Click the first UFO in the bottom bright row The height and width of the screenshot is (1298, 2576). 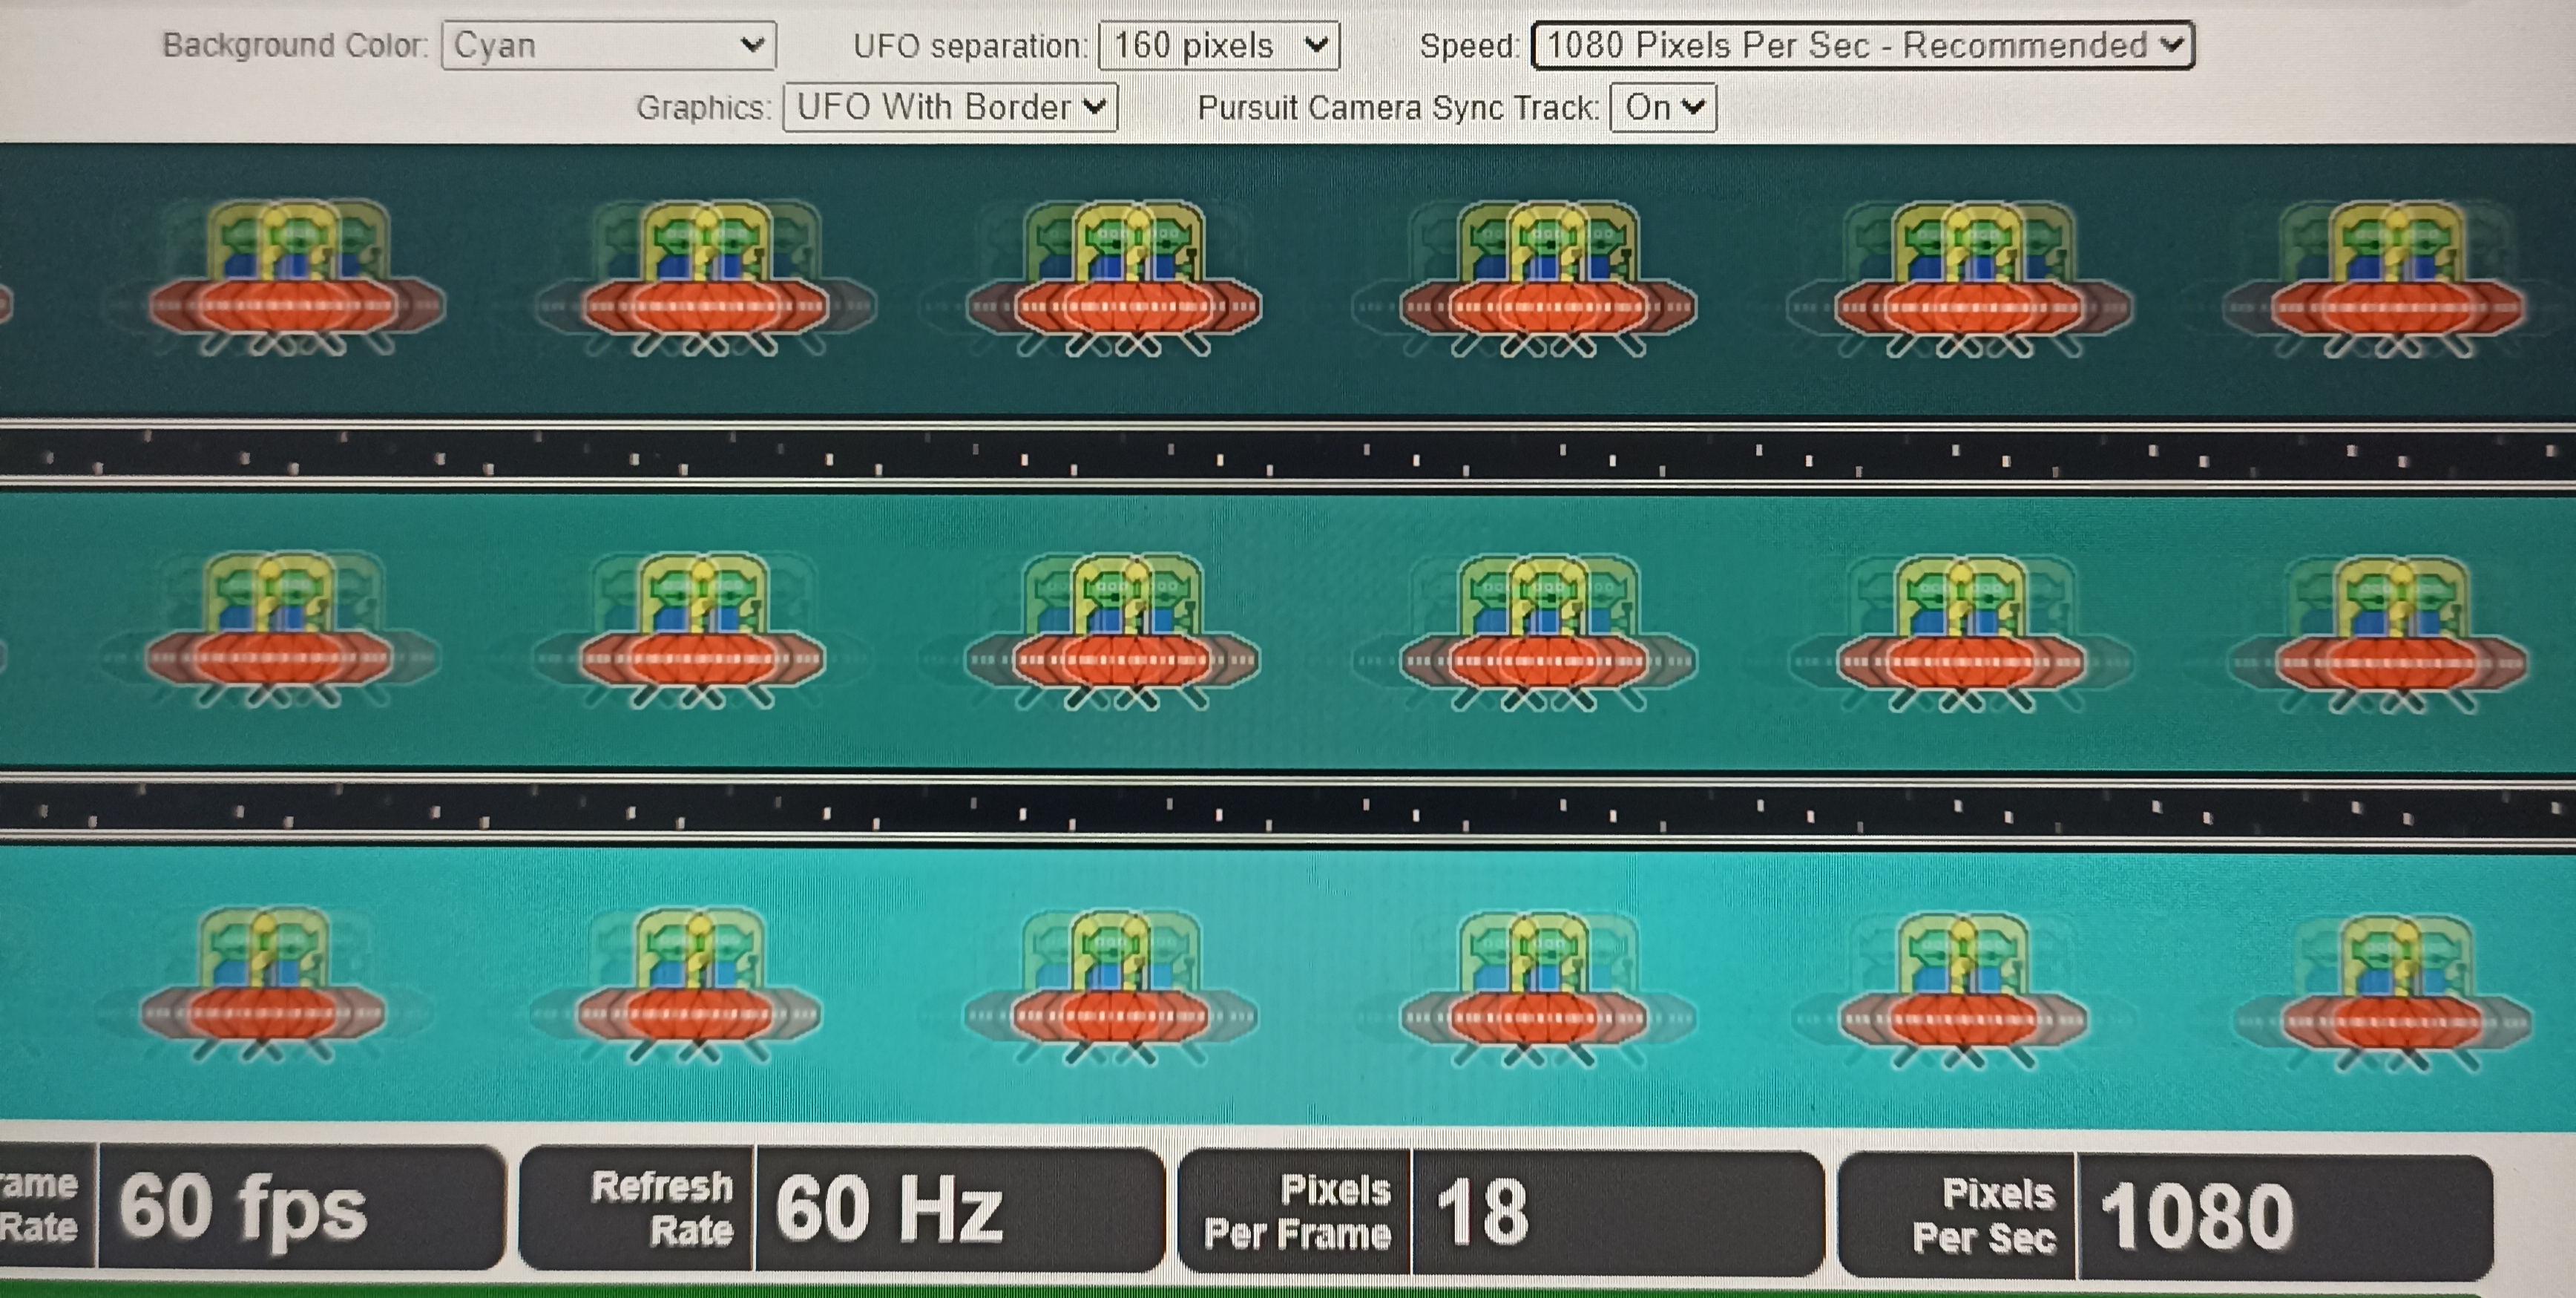point(262,988)
